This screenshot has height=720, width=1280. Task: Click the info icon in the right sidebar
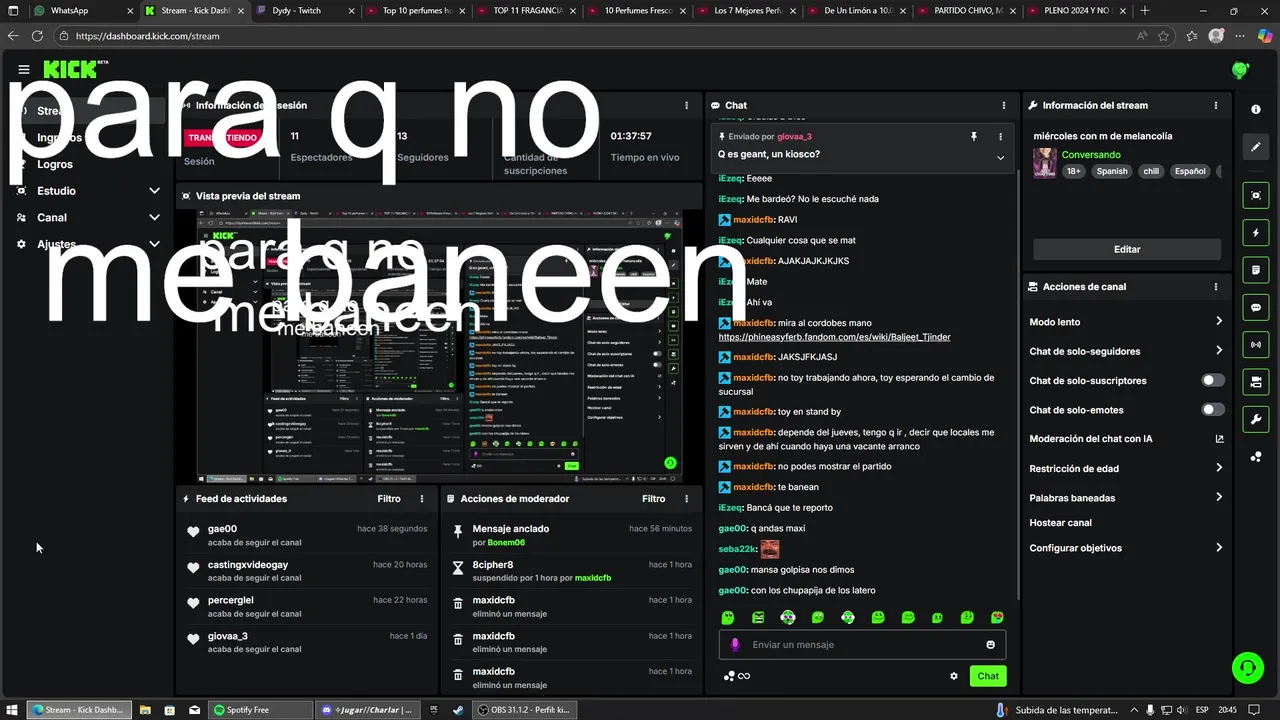[x=1256, y=109]
